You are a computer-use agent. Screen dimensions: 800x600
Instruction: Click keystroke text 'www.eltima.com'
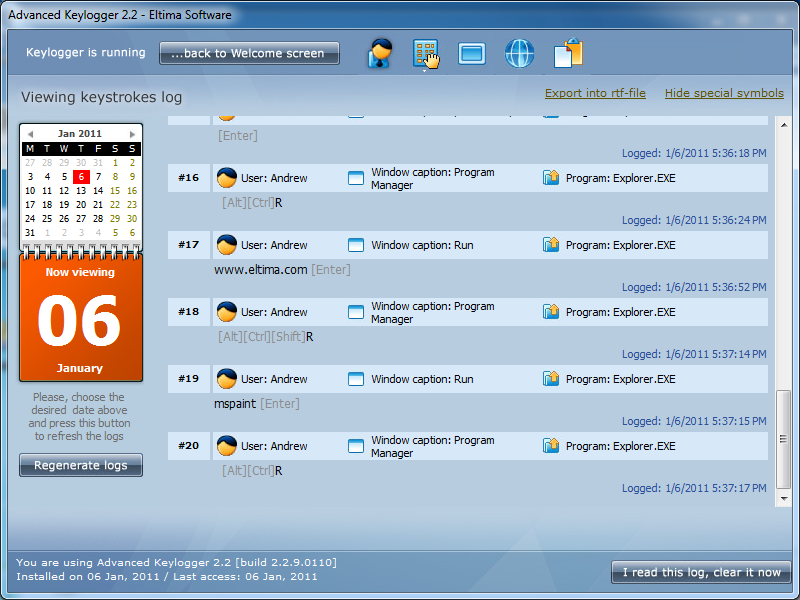tap(261, 270)
